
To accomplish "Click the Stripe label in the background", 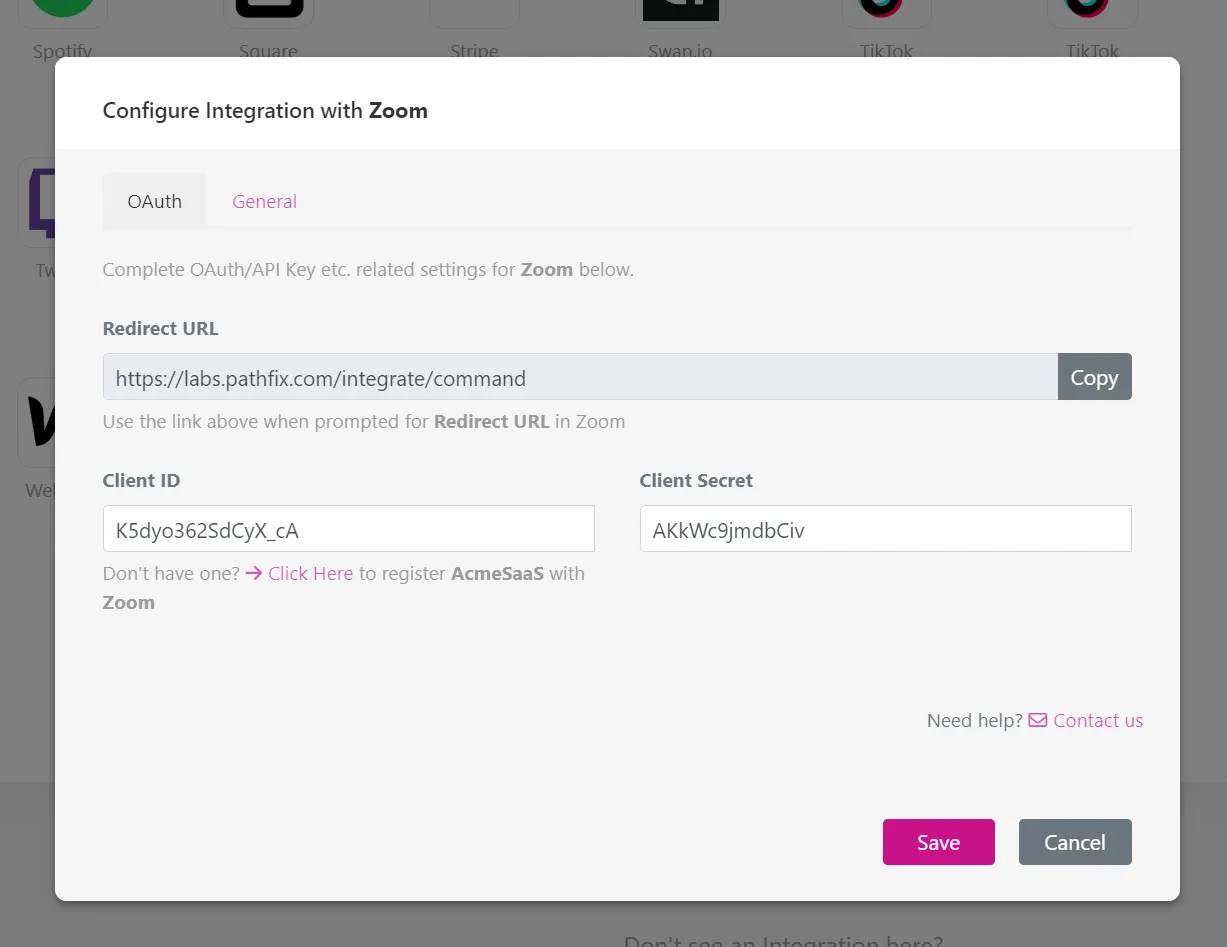I will tap(474, 51).
